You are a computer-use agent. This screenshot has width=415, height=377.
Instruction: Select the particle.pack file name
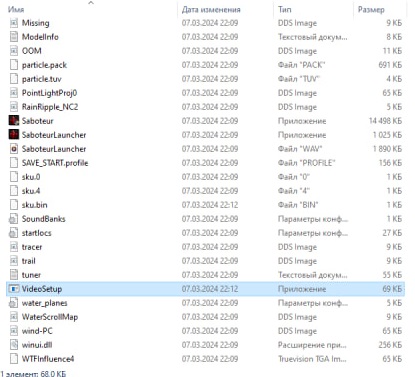click(x=44, y=65)
